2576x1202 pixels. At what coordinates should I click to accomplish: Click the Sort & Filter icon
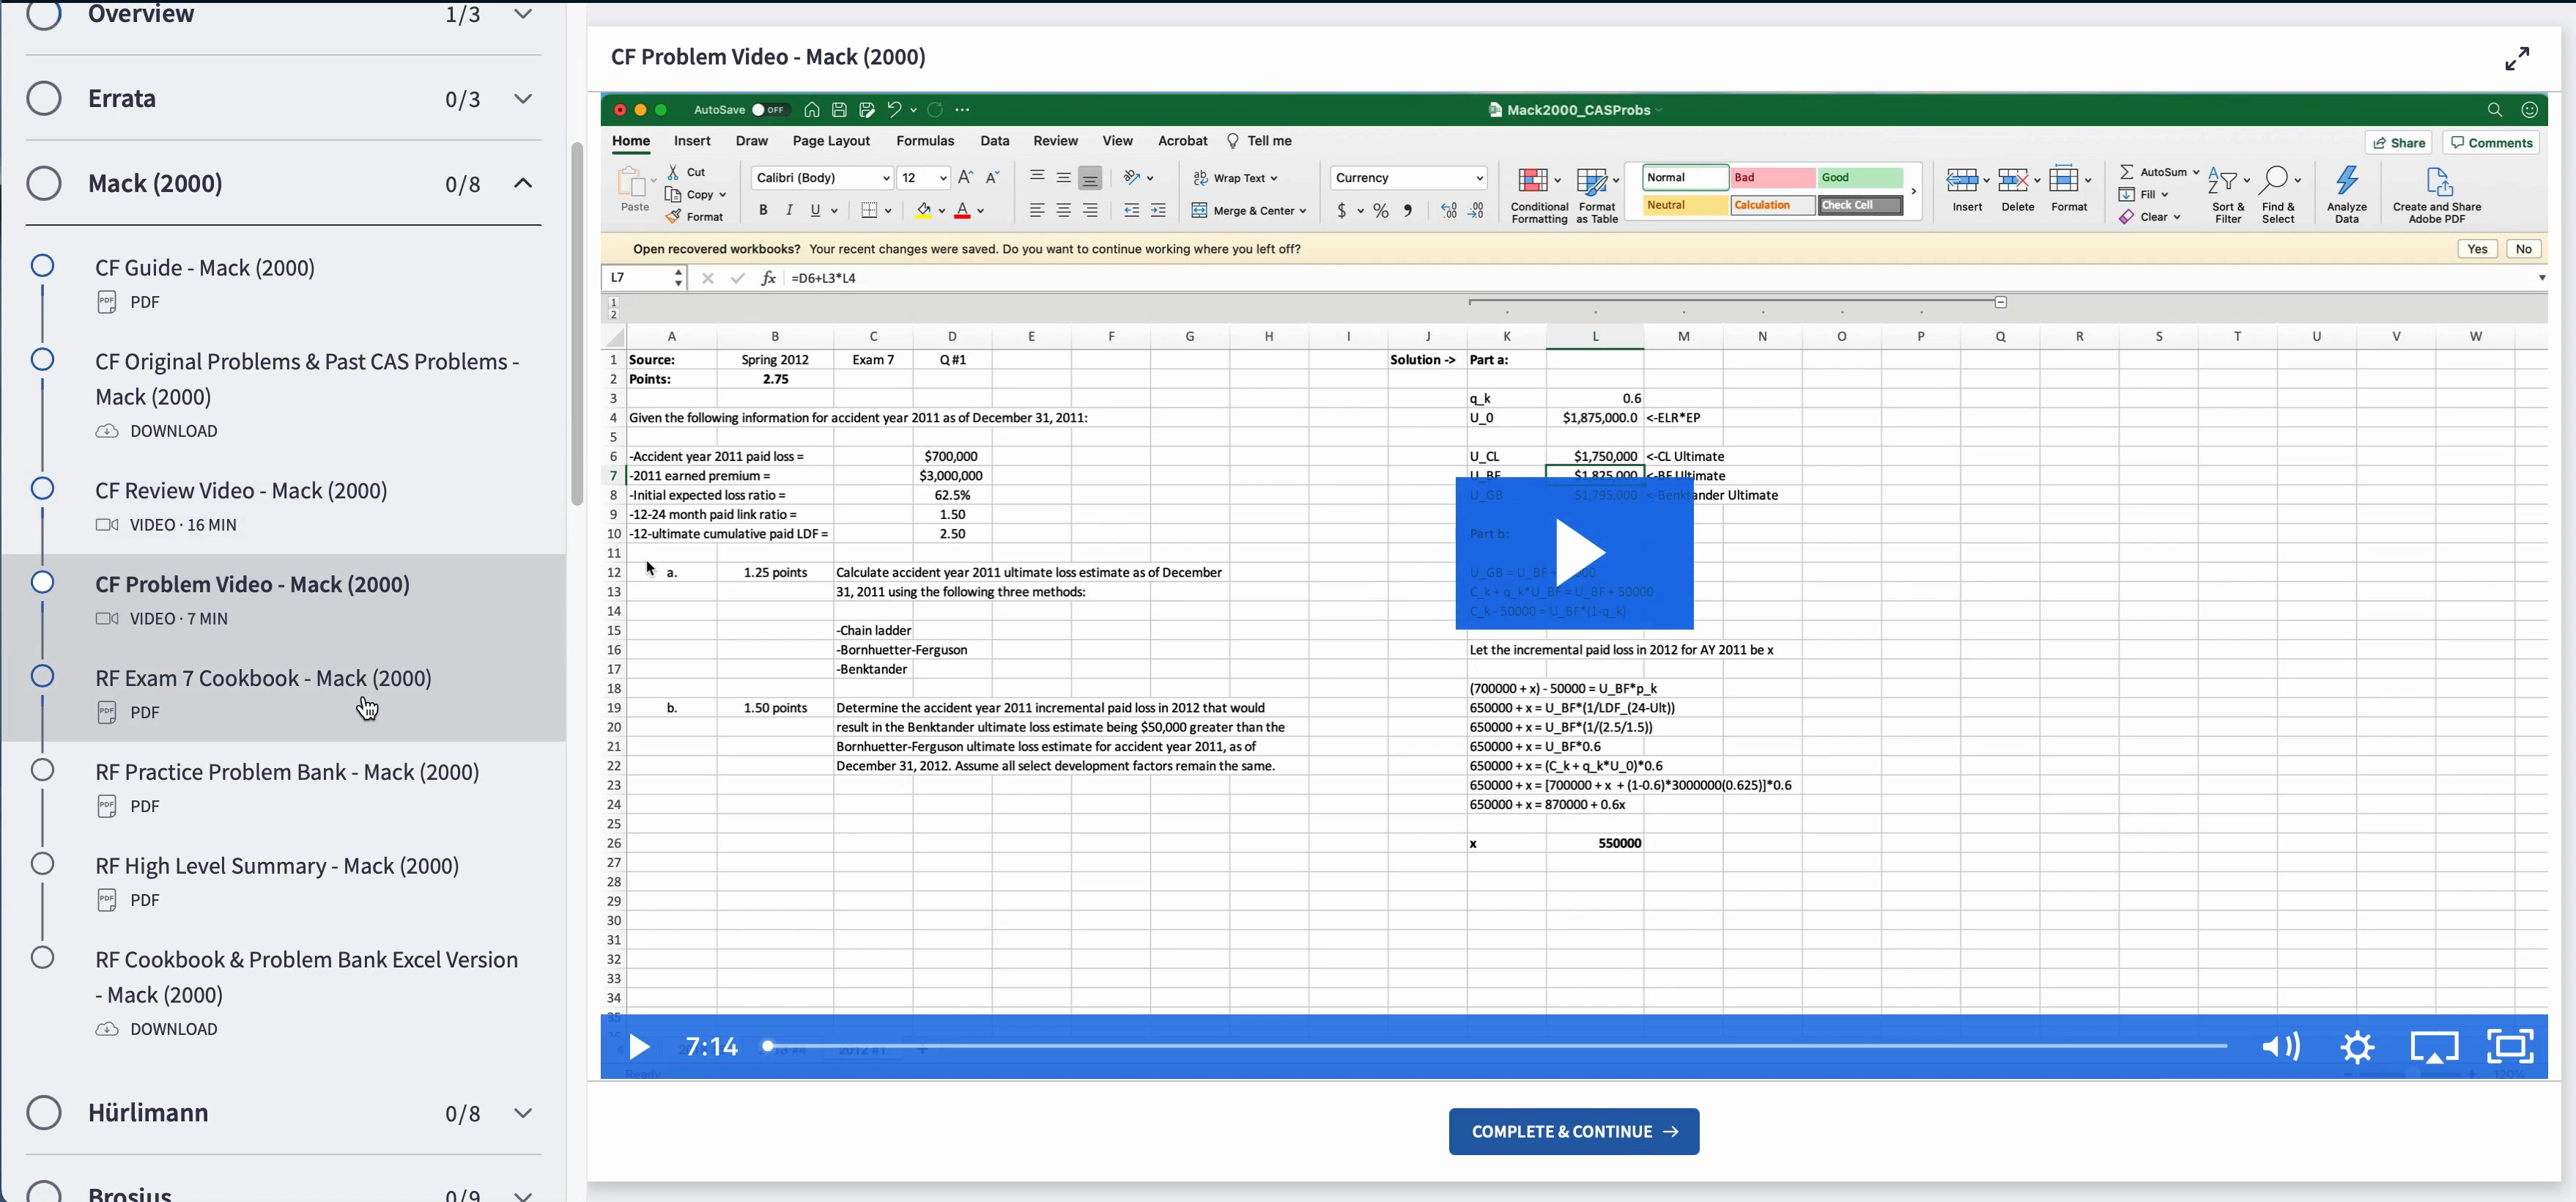pyautogui.click(x=2222, y=181)
